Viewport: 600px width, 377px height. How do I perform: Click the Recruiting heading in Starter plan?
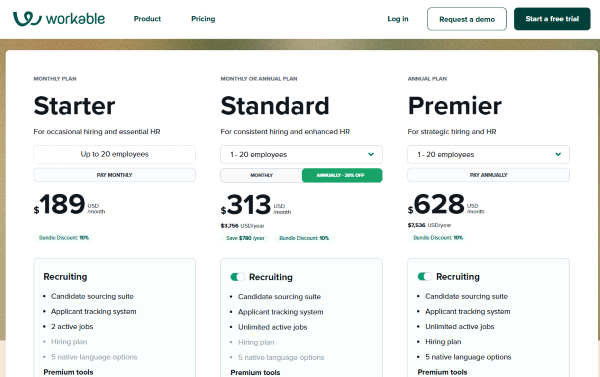[65, 277]
